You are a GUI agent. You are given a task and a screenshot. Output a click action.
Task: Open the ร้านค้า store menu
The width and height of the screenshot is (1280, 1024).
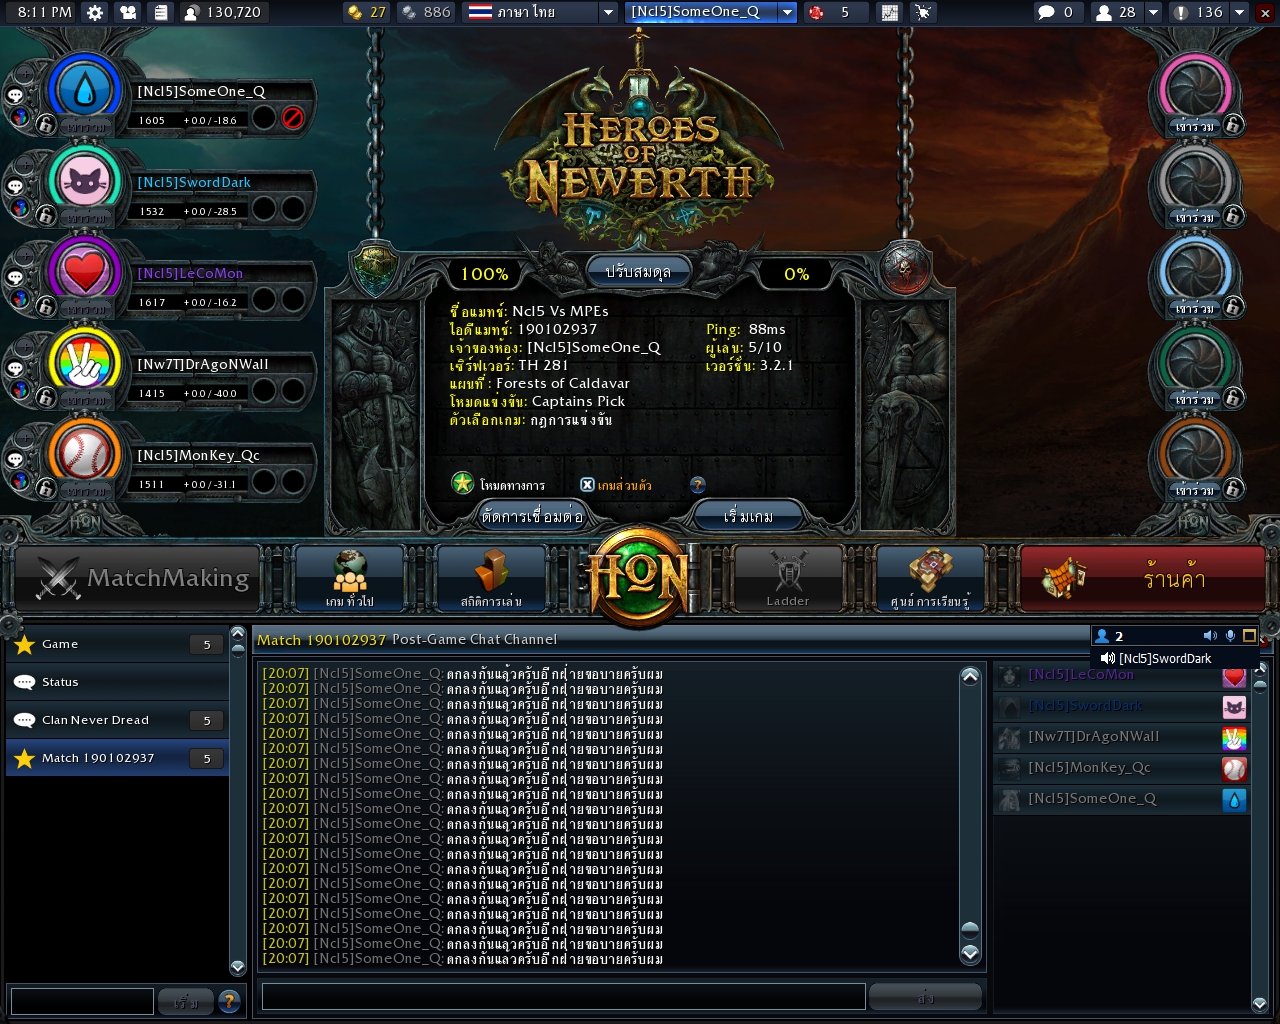click(x=1142, y=578)
